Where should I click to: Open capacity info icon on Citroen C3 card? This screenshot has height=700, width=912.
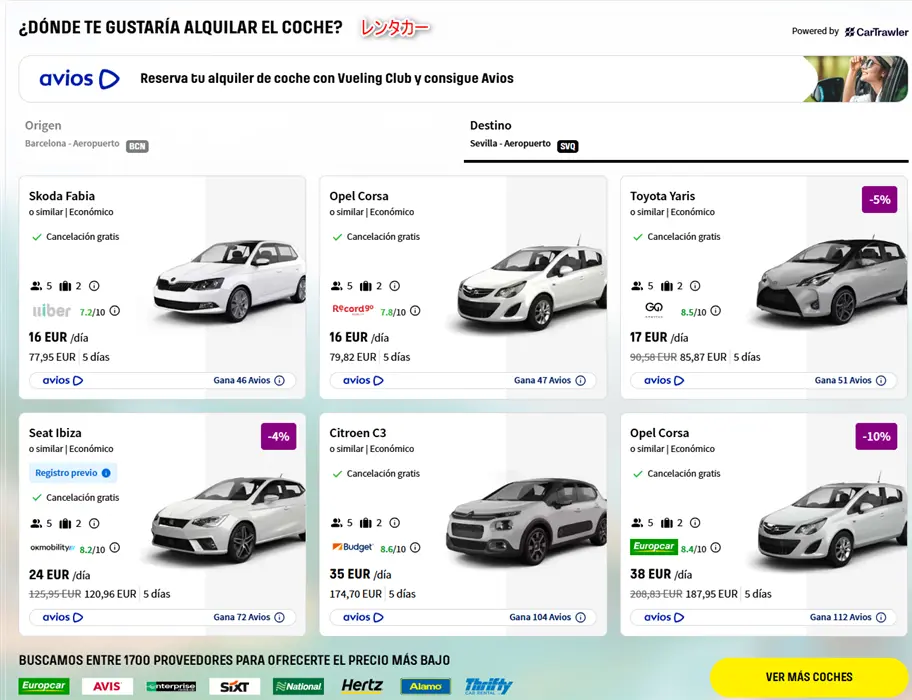(x=394, y=523)
